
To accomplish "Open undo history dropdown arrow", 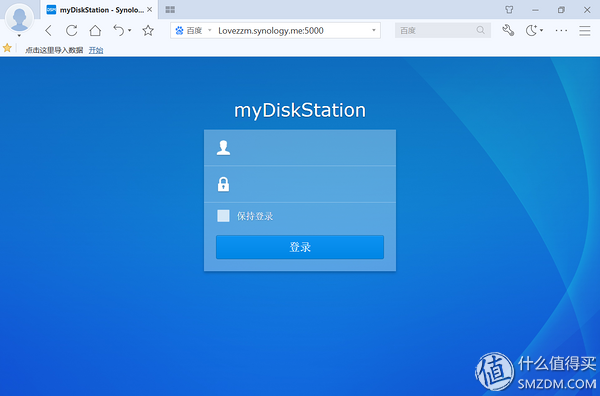I will pos(130,30).
